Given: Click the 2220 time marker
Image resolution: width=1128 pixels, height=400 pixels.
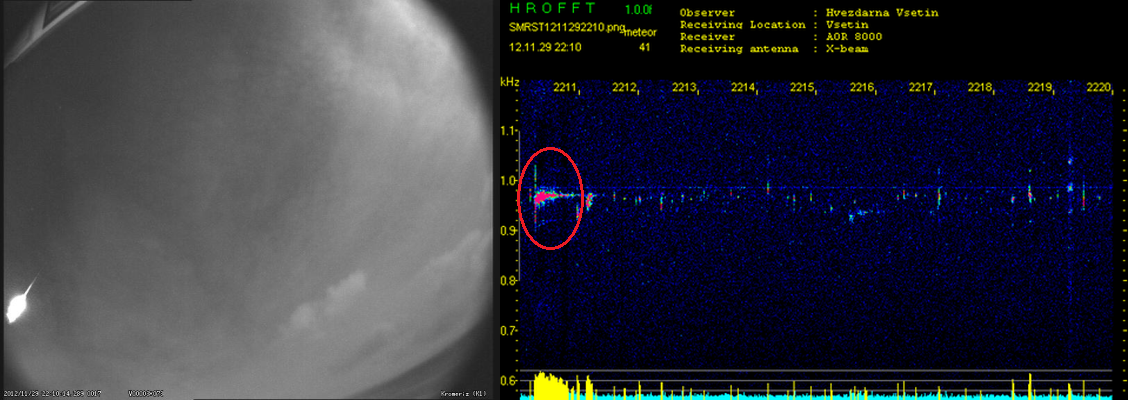Looking at the screenshot, I should (1098, 88).
